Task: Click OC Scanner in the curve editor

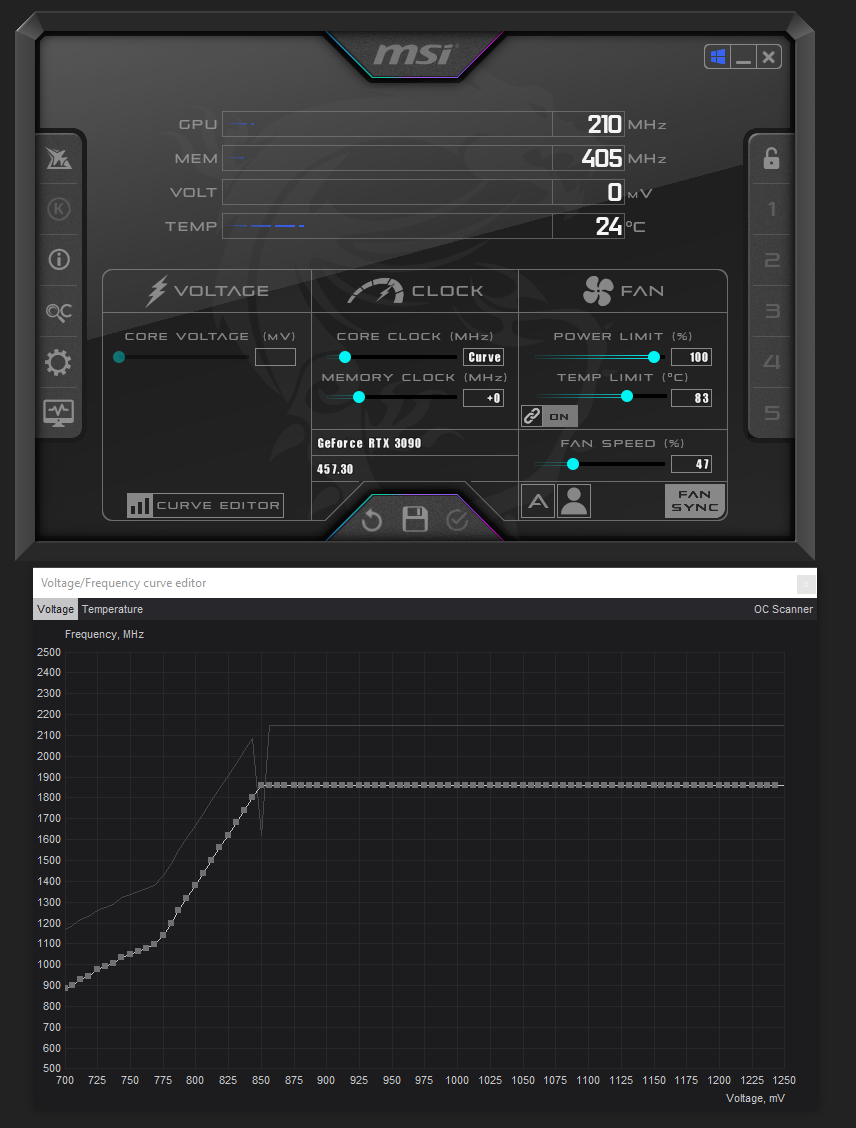Action: (x=783, y=609)
